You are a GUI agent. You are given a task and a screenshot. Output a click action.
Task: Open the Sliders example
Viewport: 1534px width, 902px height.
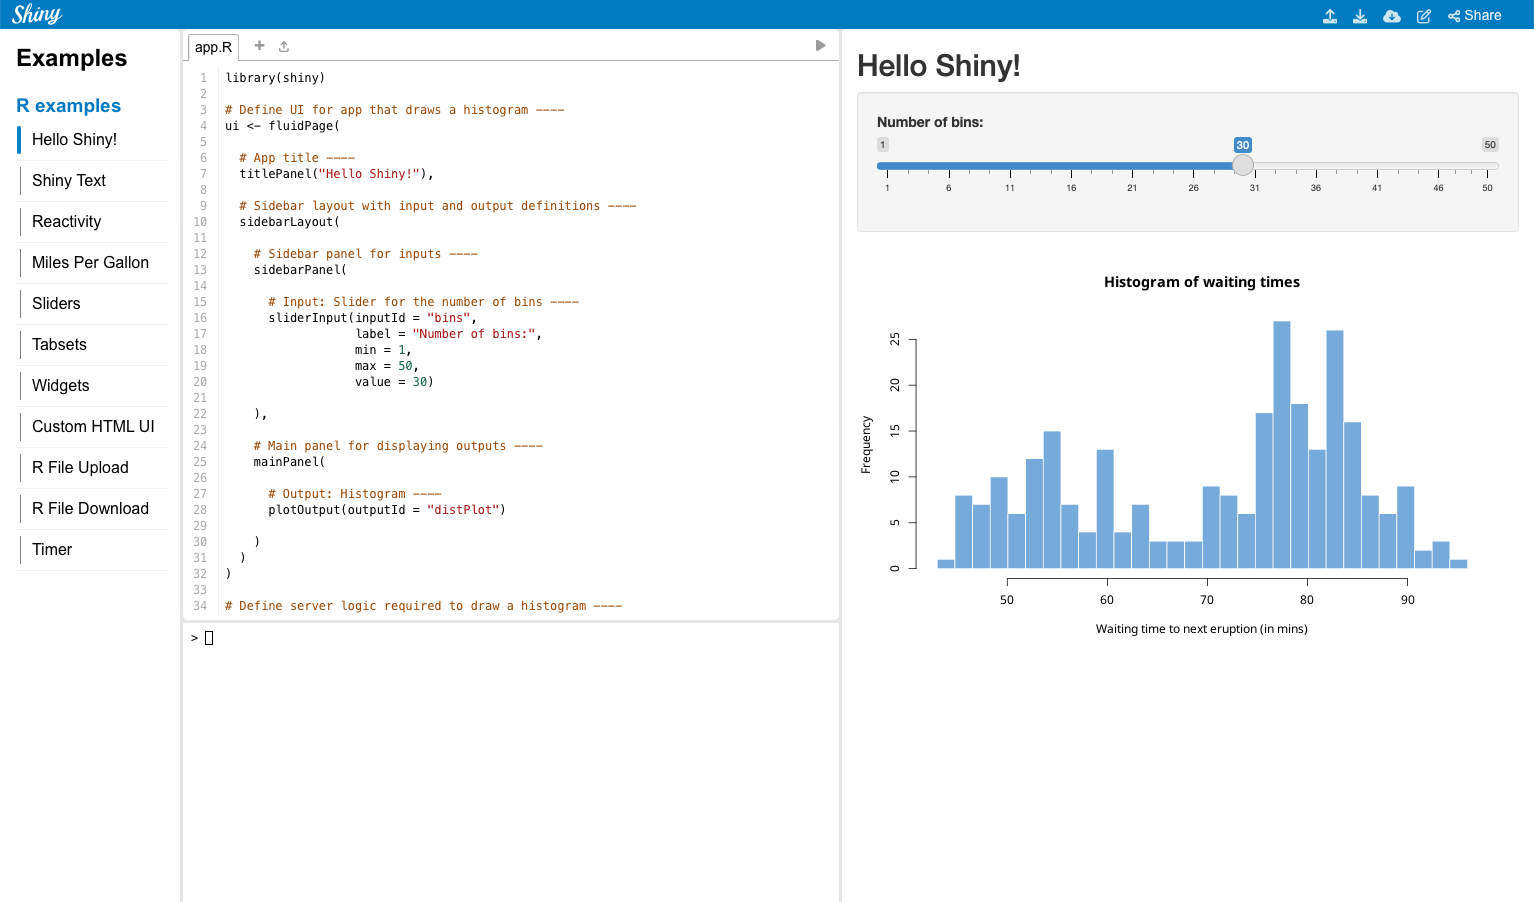(56, 303)
